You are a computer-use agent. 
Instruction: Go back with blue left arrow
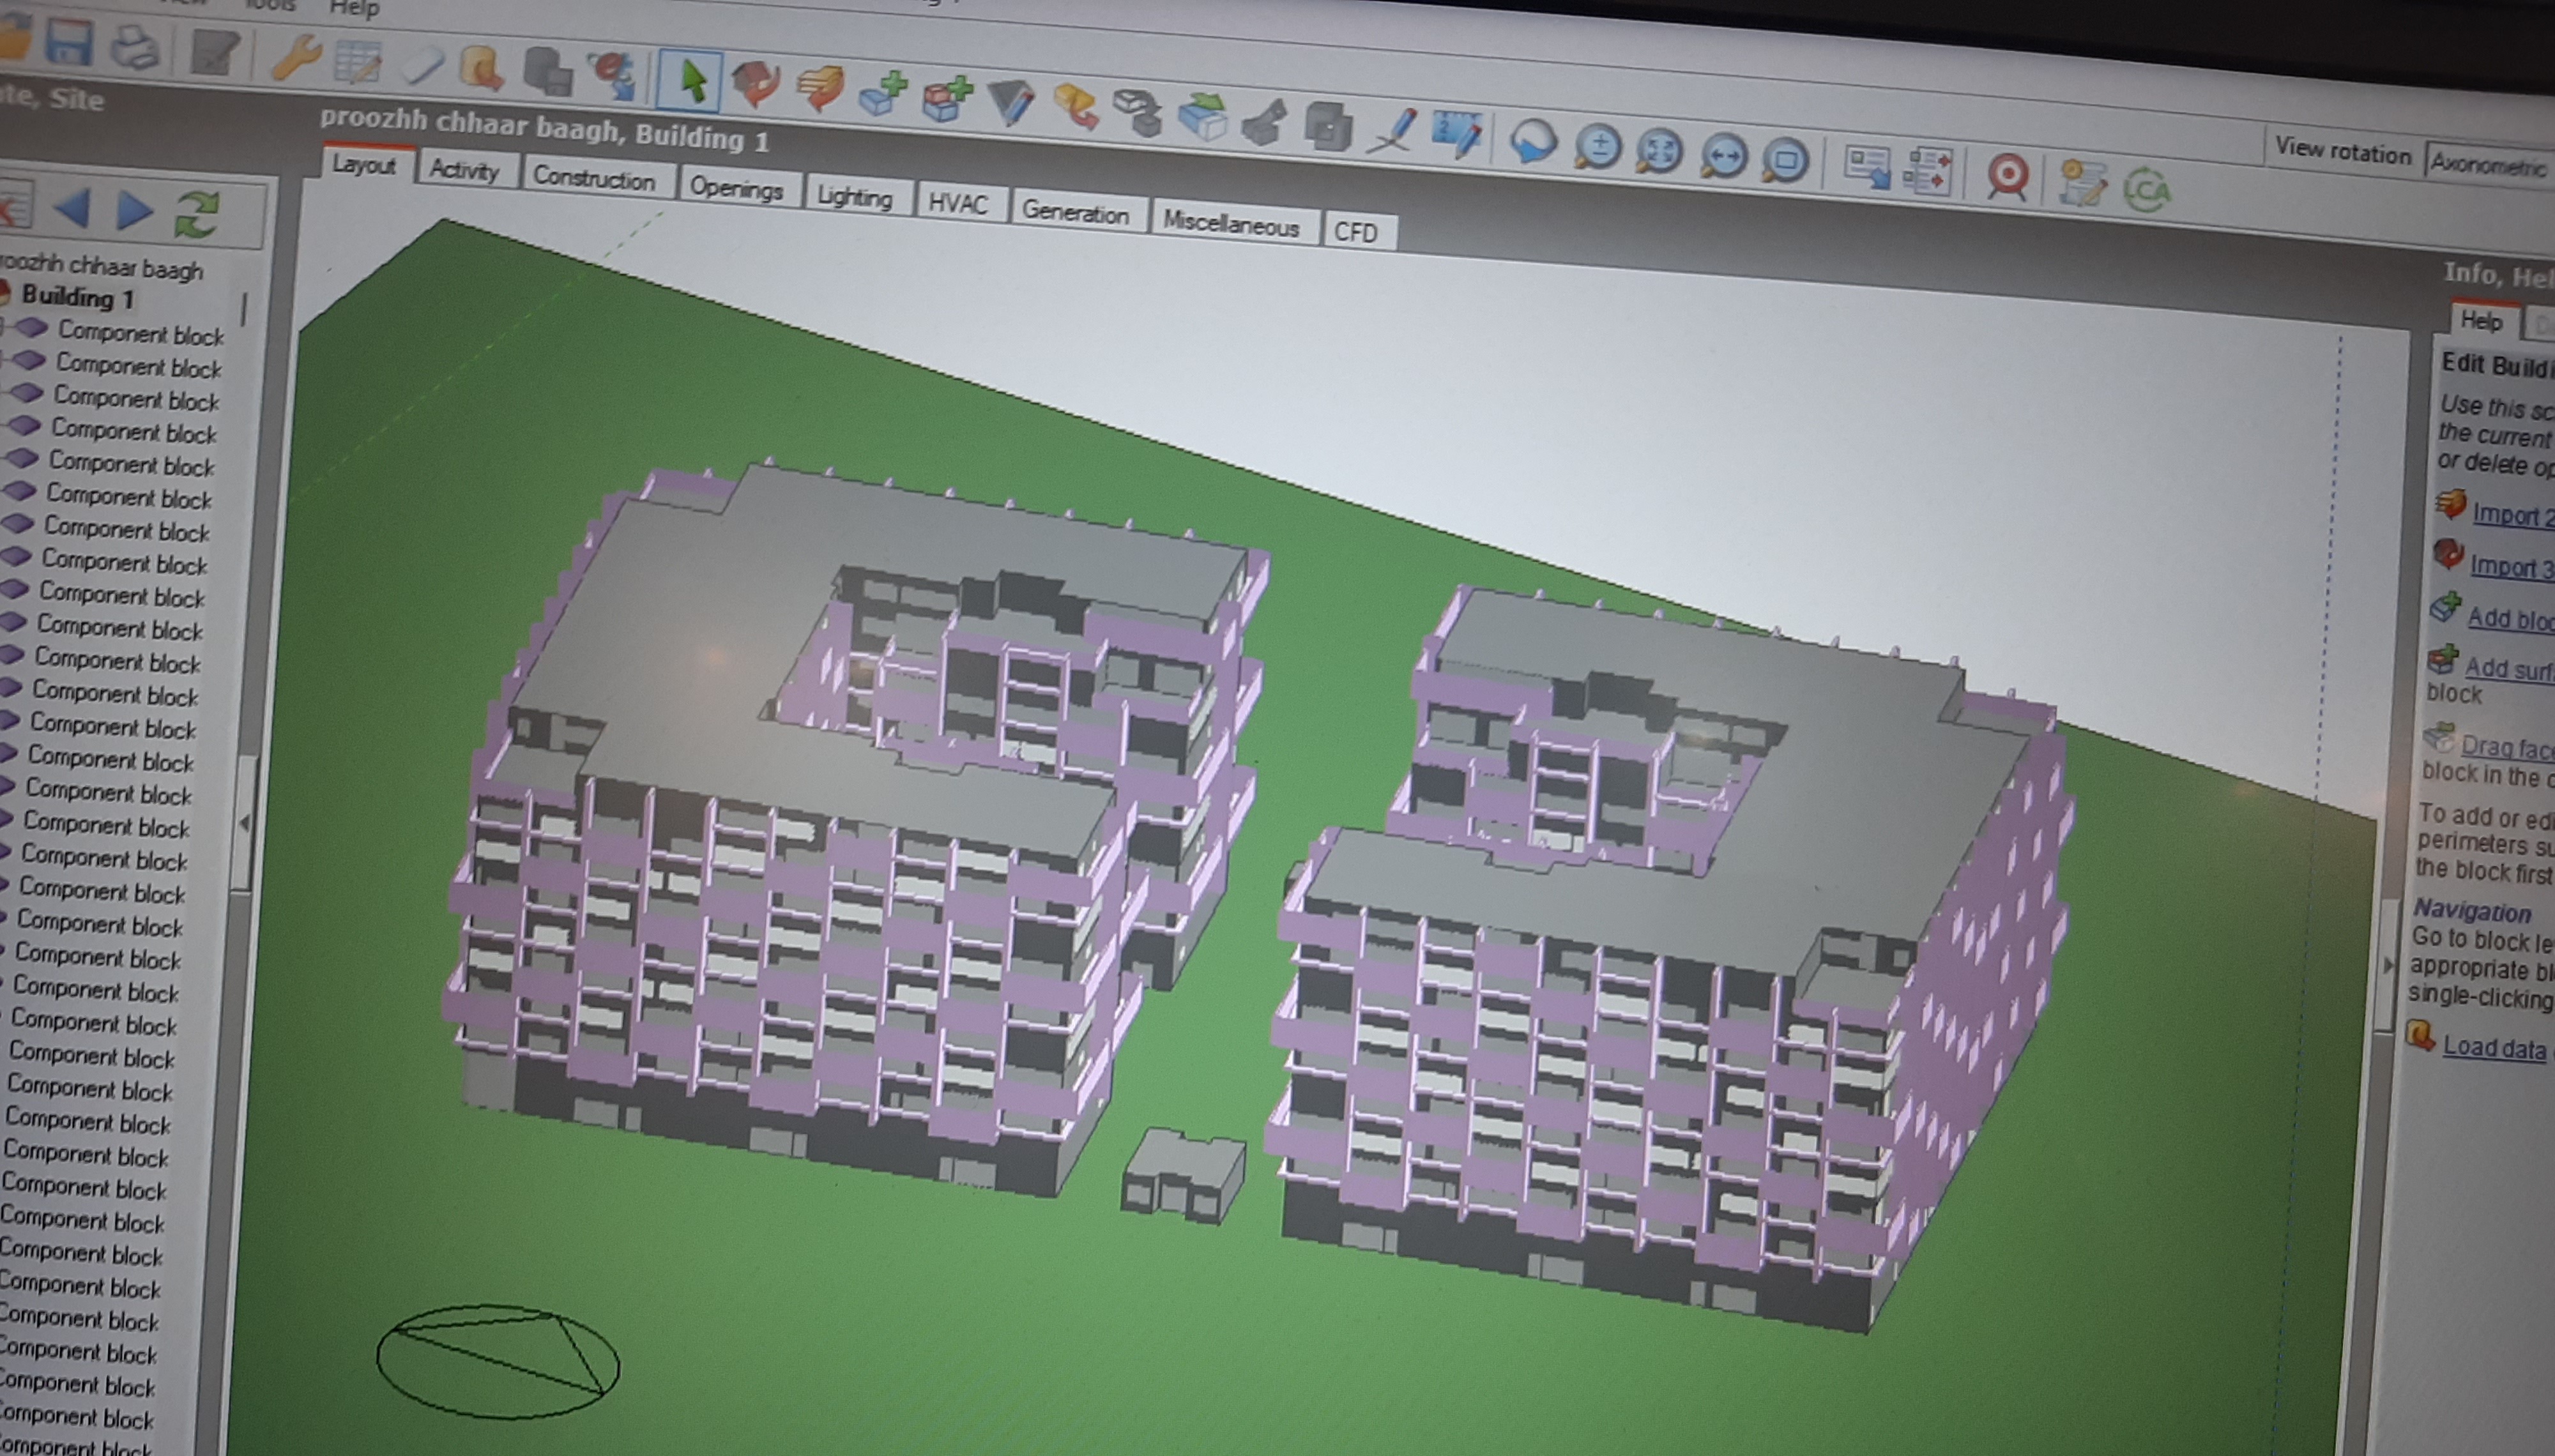(72, 210)
